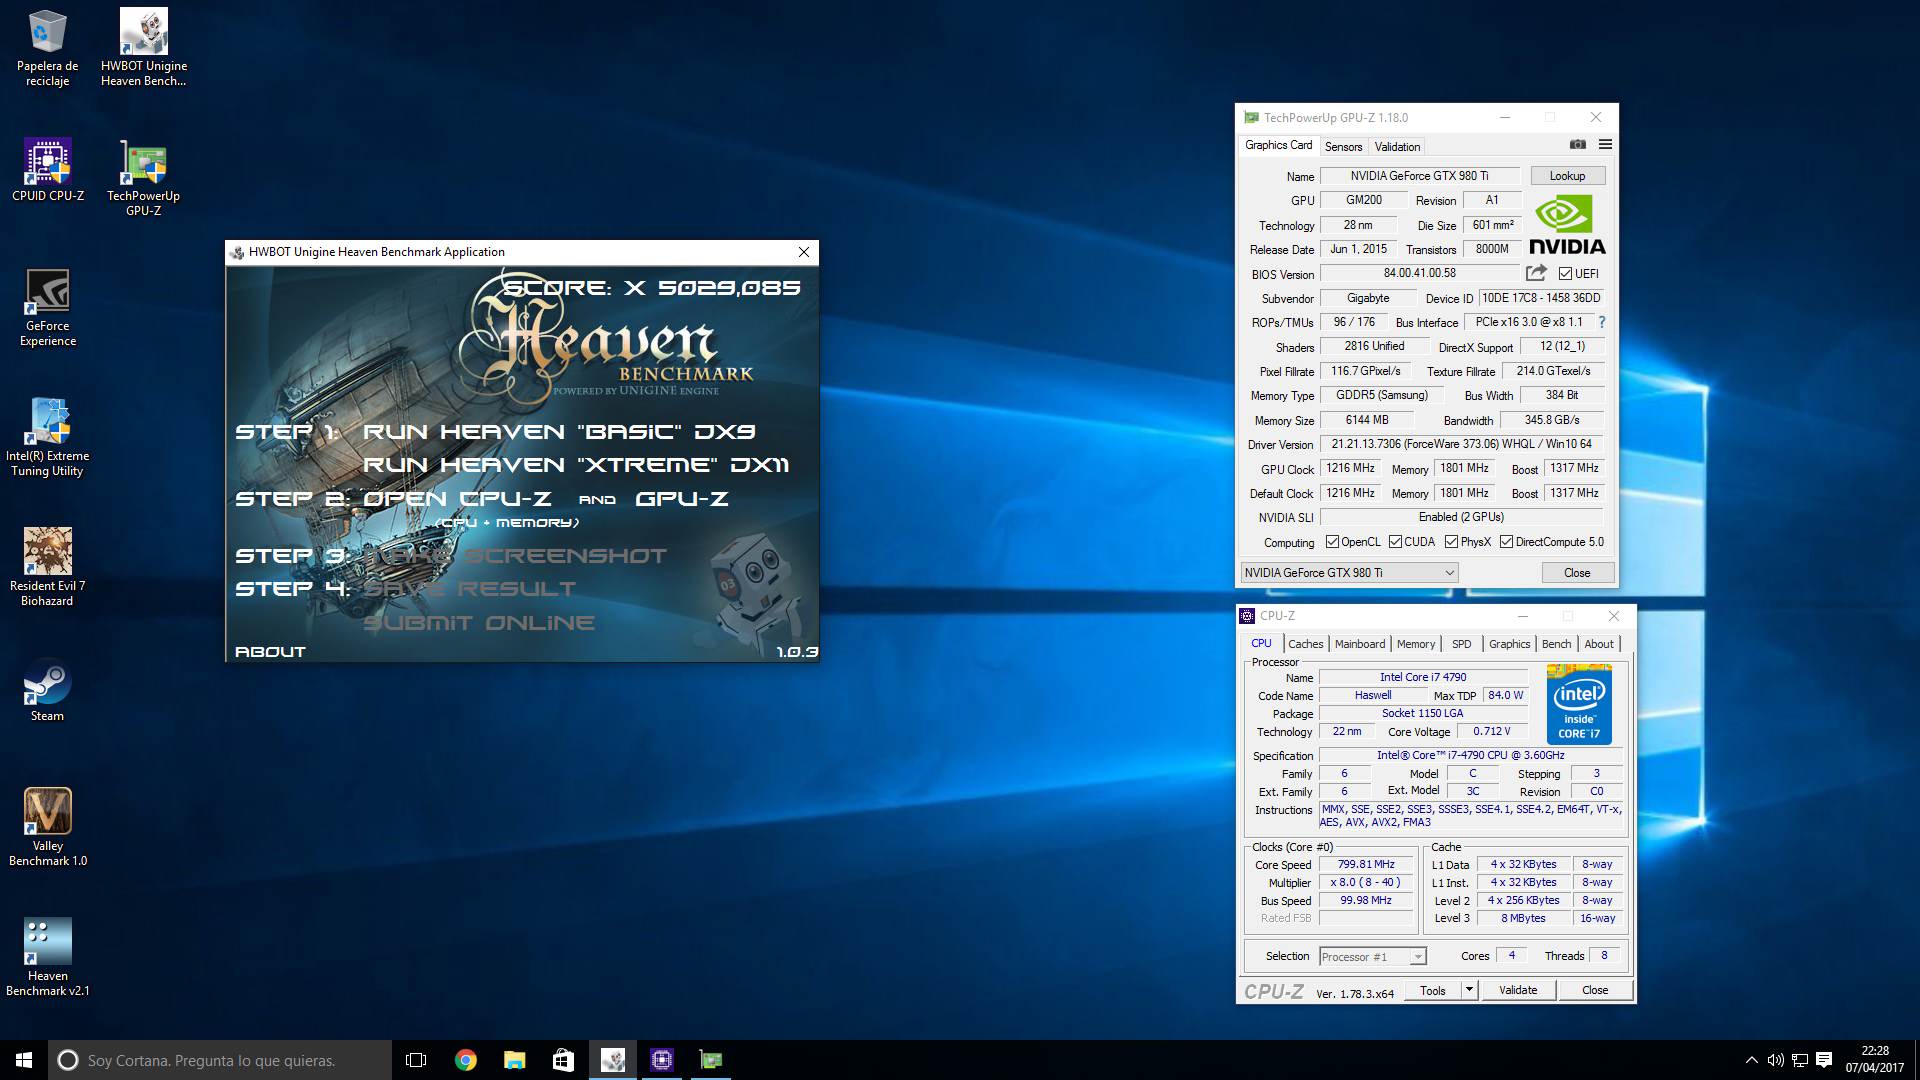Switch to CPU-Z taskbar item
This screenshot has height=1080, width=1920.
tap(661, 1060)
